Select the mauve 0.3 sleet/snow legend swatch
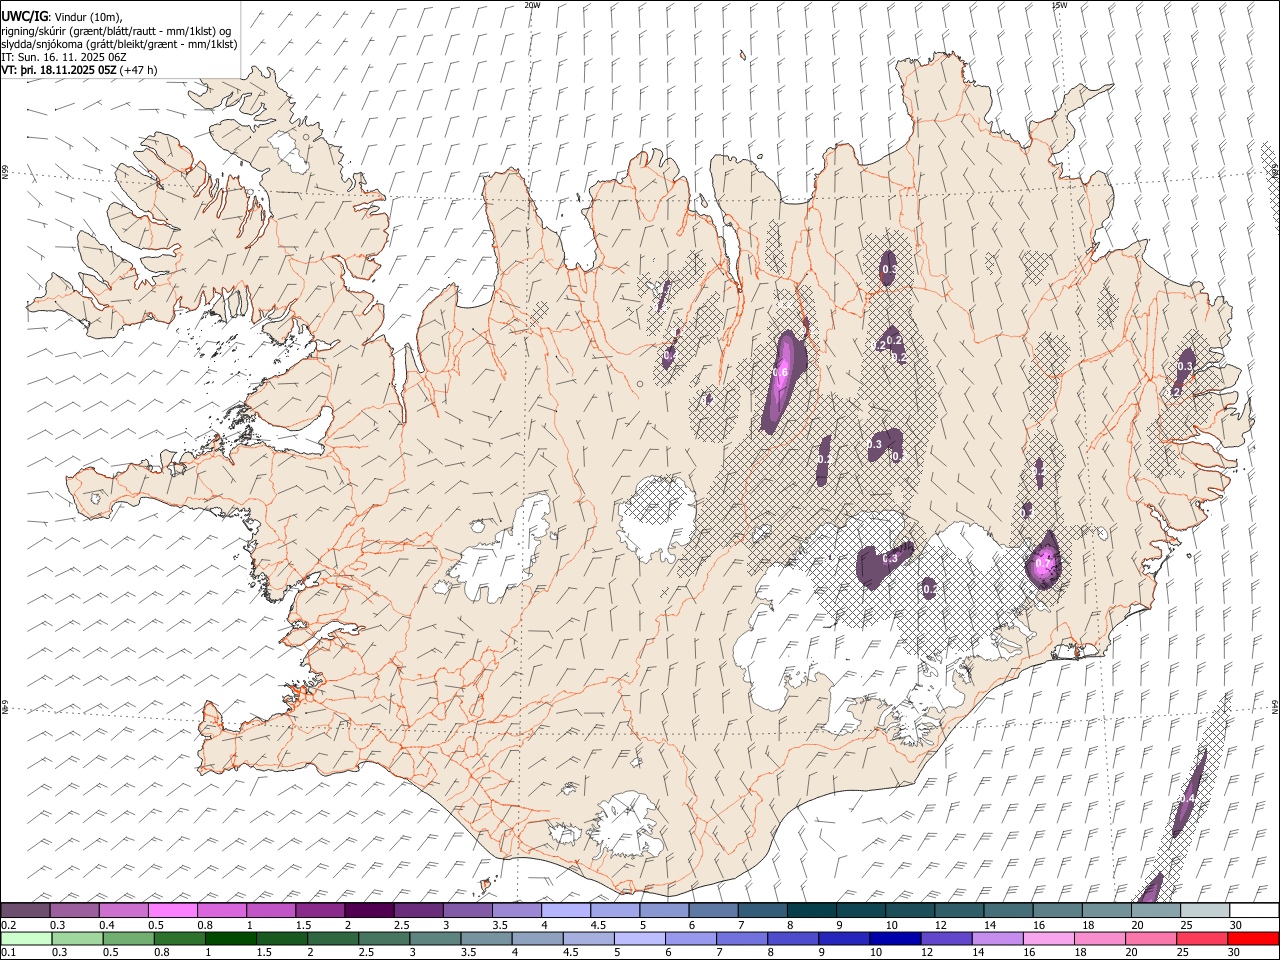The height and width of the screenshot is (960, 1280). tap(74, 910)
